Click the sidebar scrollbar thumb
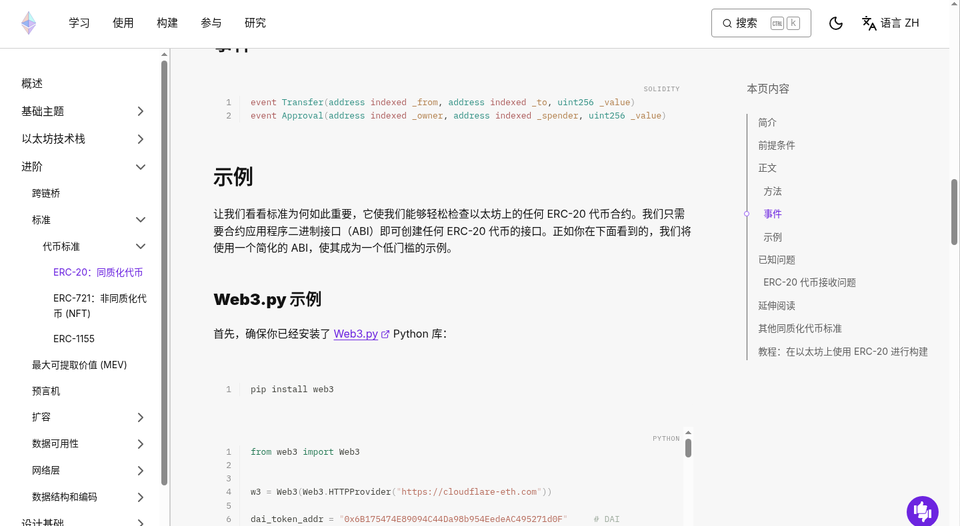The image size is (960, 526). click(x=164, y=272)
